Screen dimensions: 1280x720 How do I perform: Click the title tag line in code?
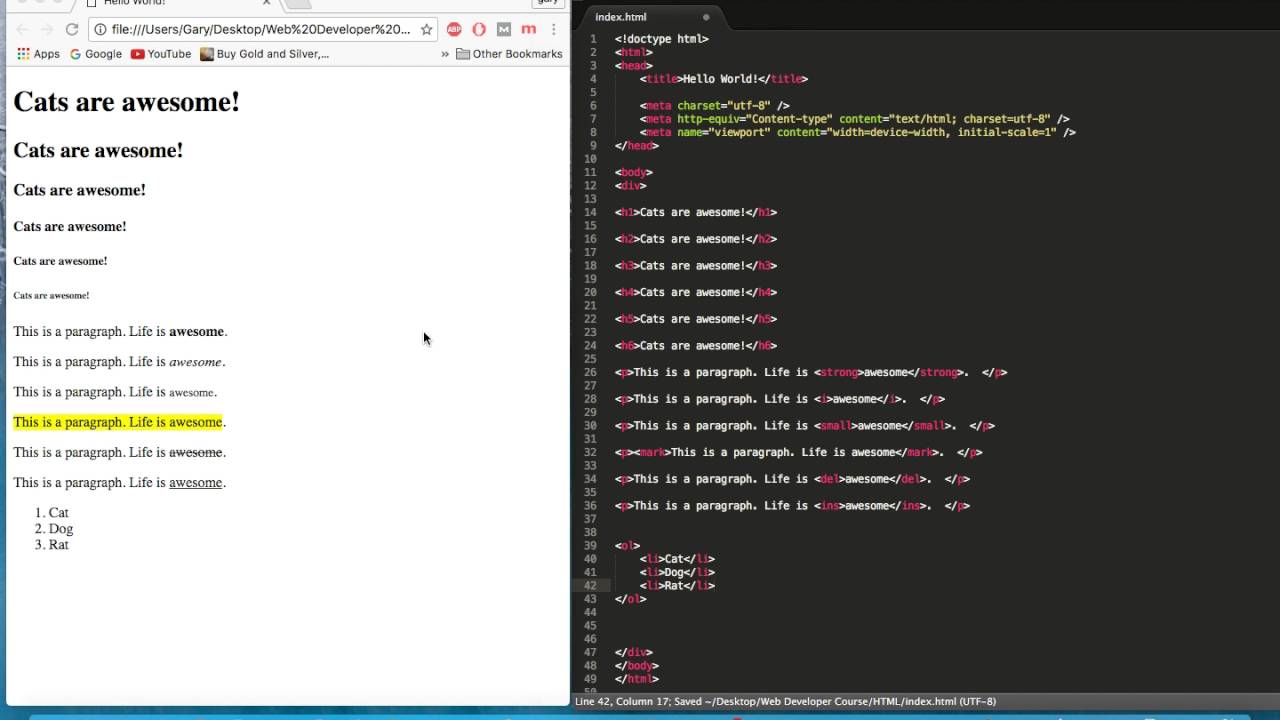tap(723, 79)
